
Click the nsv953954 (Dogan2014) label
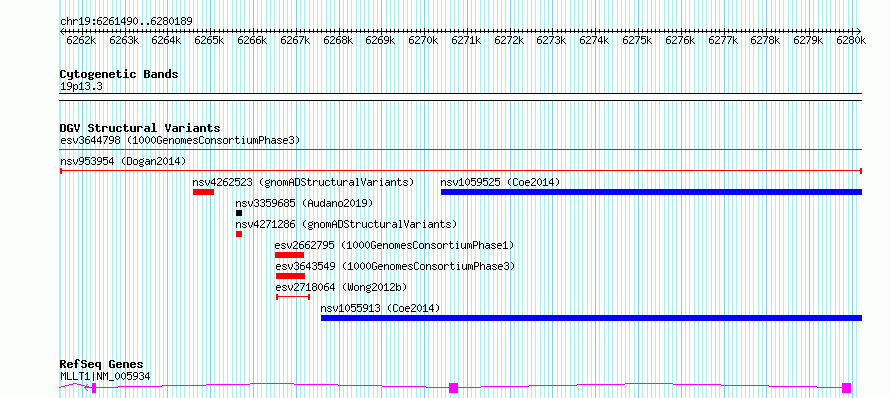pyautogui.click(x=123, y=161)
